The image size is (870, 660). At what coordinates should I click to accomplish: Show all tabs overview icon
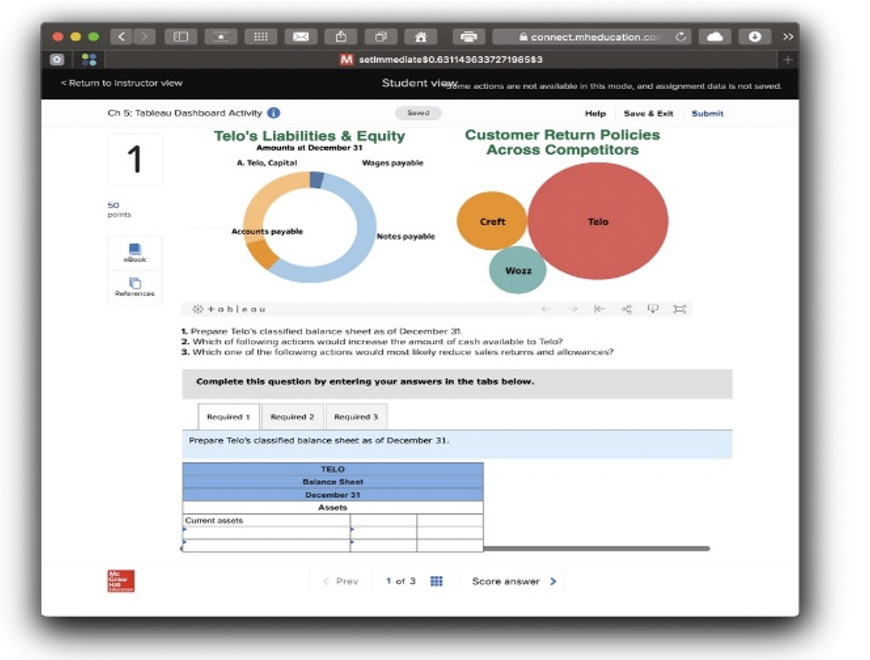click(x=381, y=37)
